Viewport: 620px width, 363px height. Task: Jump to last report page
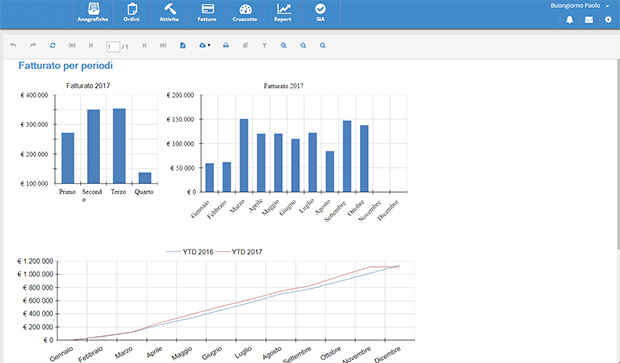tap(163, 45)
